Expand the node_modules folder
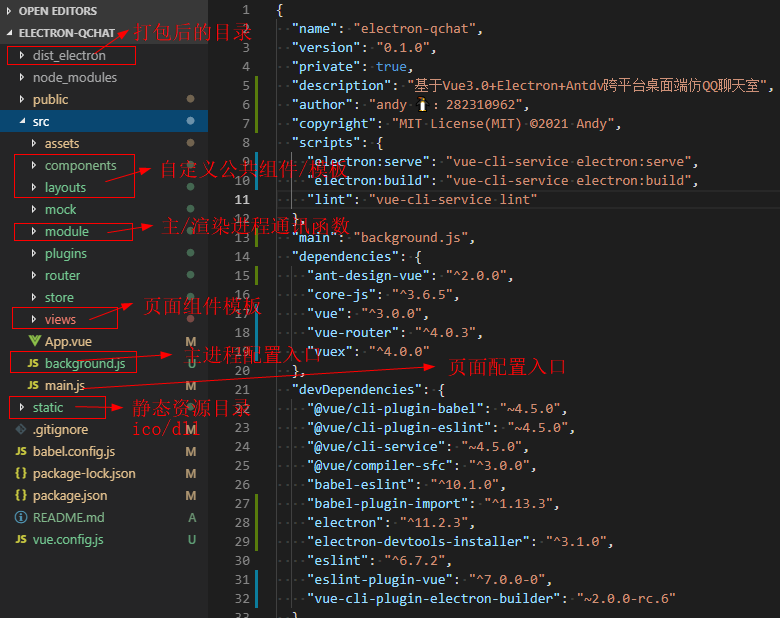This screenshot has height=618, width=780. click(x=74, y=78)
